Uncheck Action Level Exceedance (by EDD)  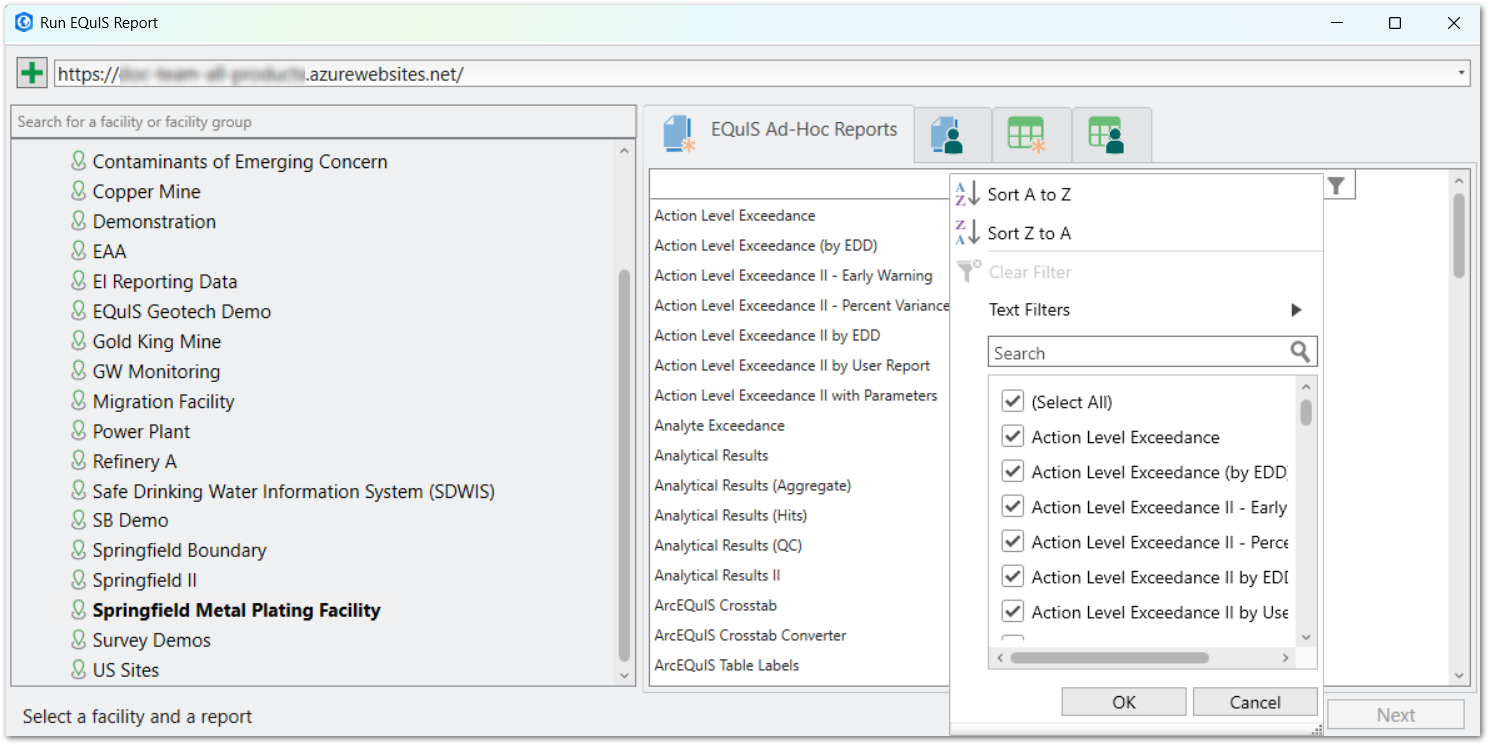[1012, 470]
